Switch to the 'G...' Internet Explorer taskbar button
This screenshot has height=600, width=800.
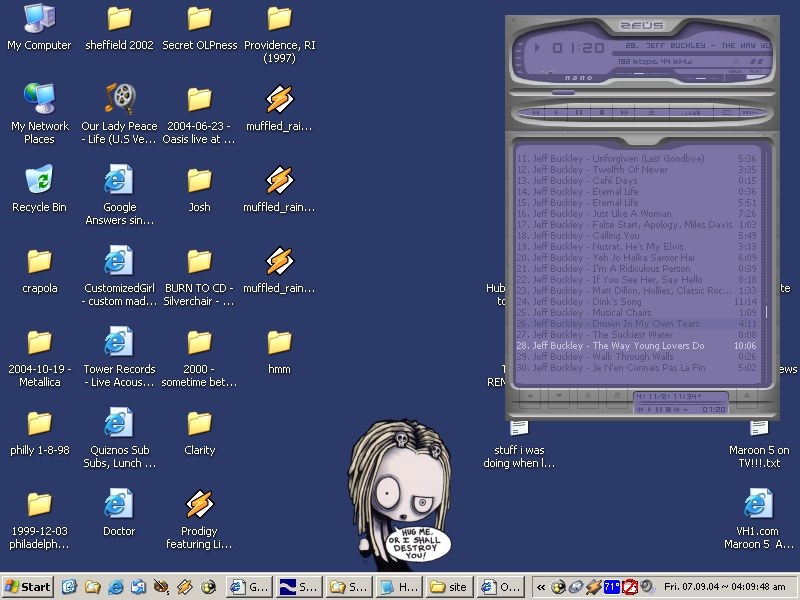(249, 587)
